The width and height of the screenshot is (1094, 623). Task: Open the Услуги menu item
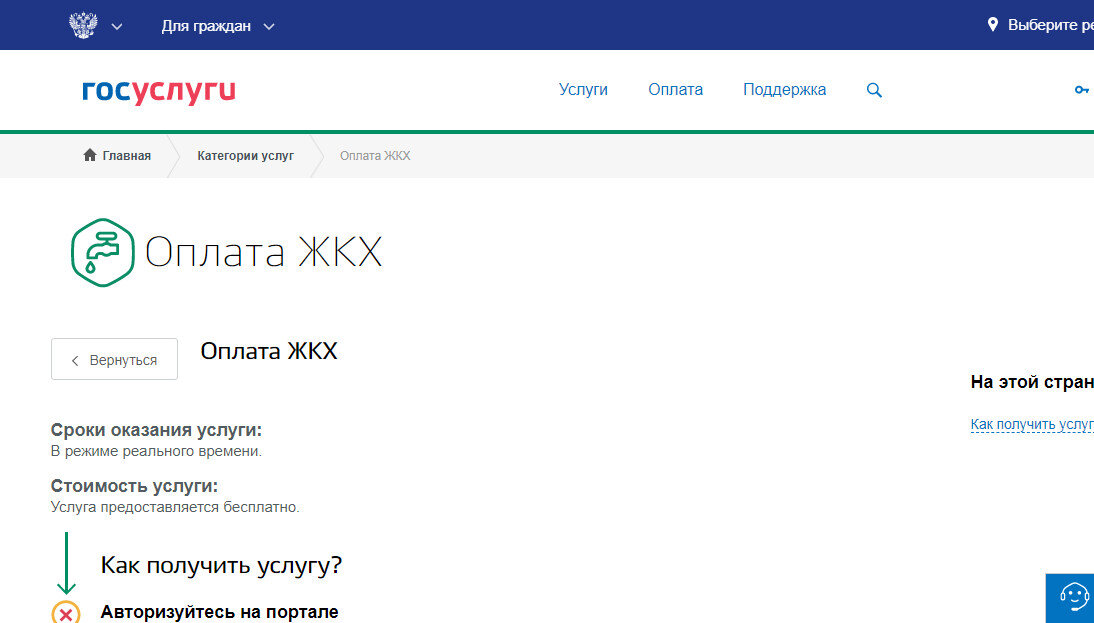point(583,89)
